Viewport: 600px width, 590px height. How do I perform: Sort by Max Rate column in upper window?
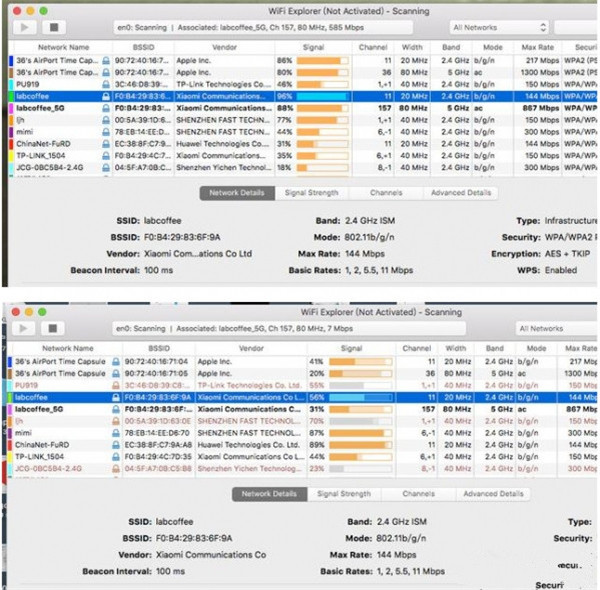tap(537, 47)
